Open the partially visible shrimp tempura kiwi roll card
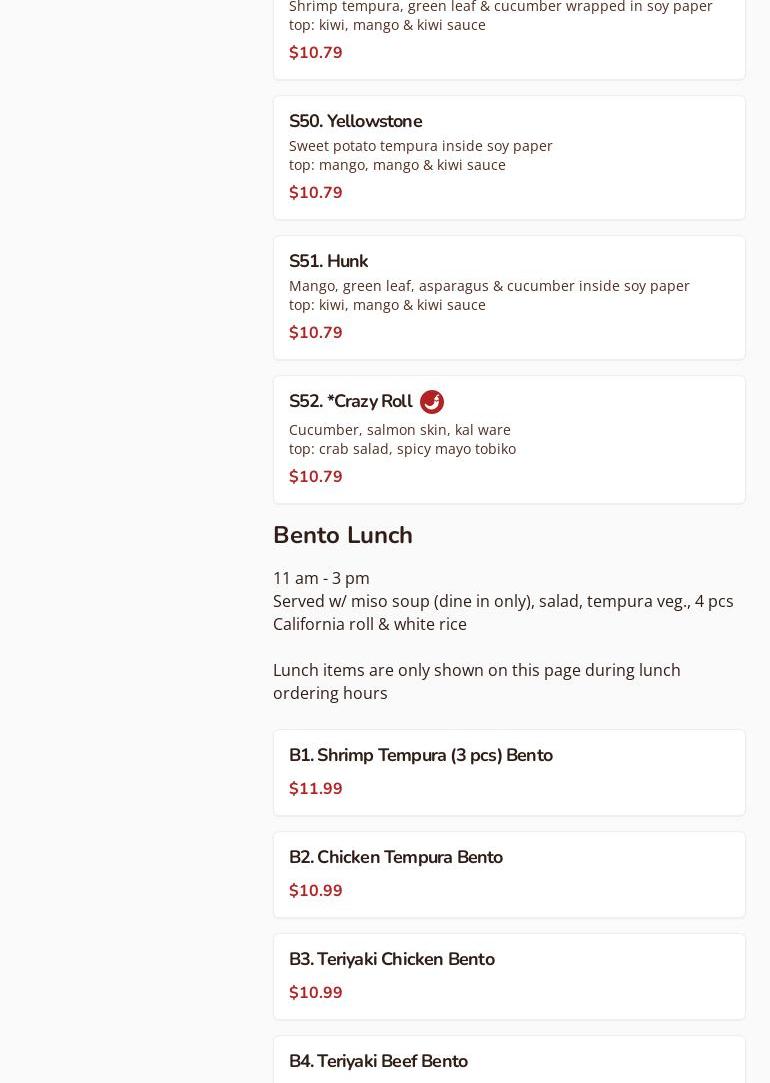 point(509,39)
